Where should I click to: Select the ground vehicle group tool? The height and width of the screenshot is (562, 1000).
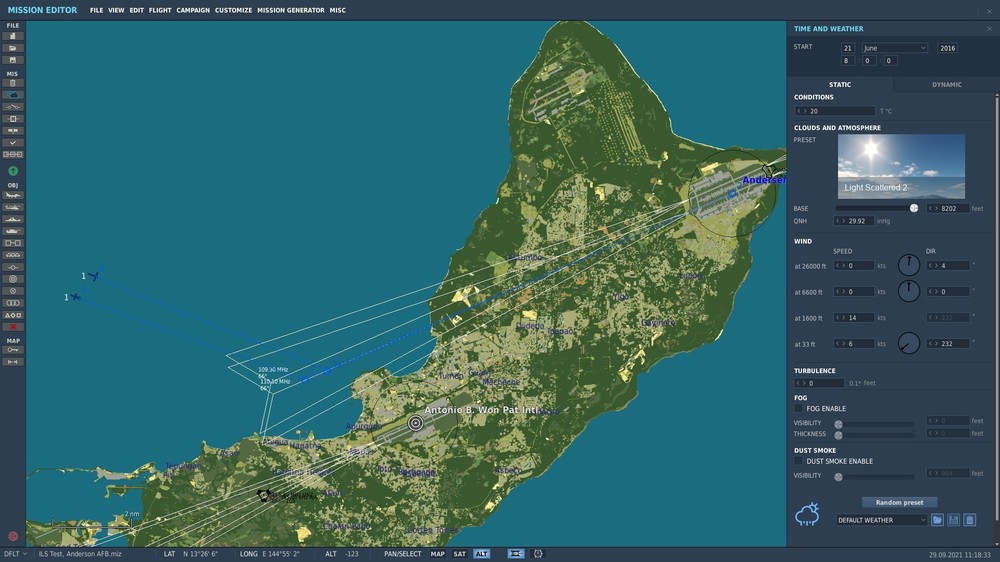pyautogui.click(x=13, y=231)
